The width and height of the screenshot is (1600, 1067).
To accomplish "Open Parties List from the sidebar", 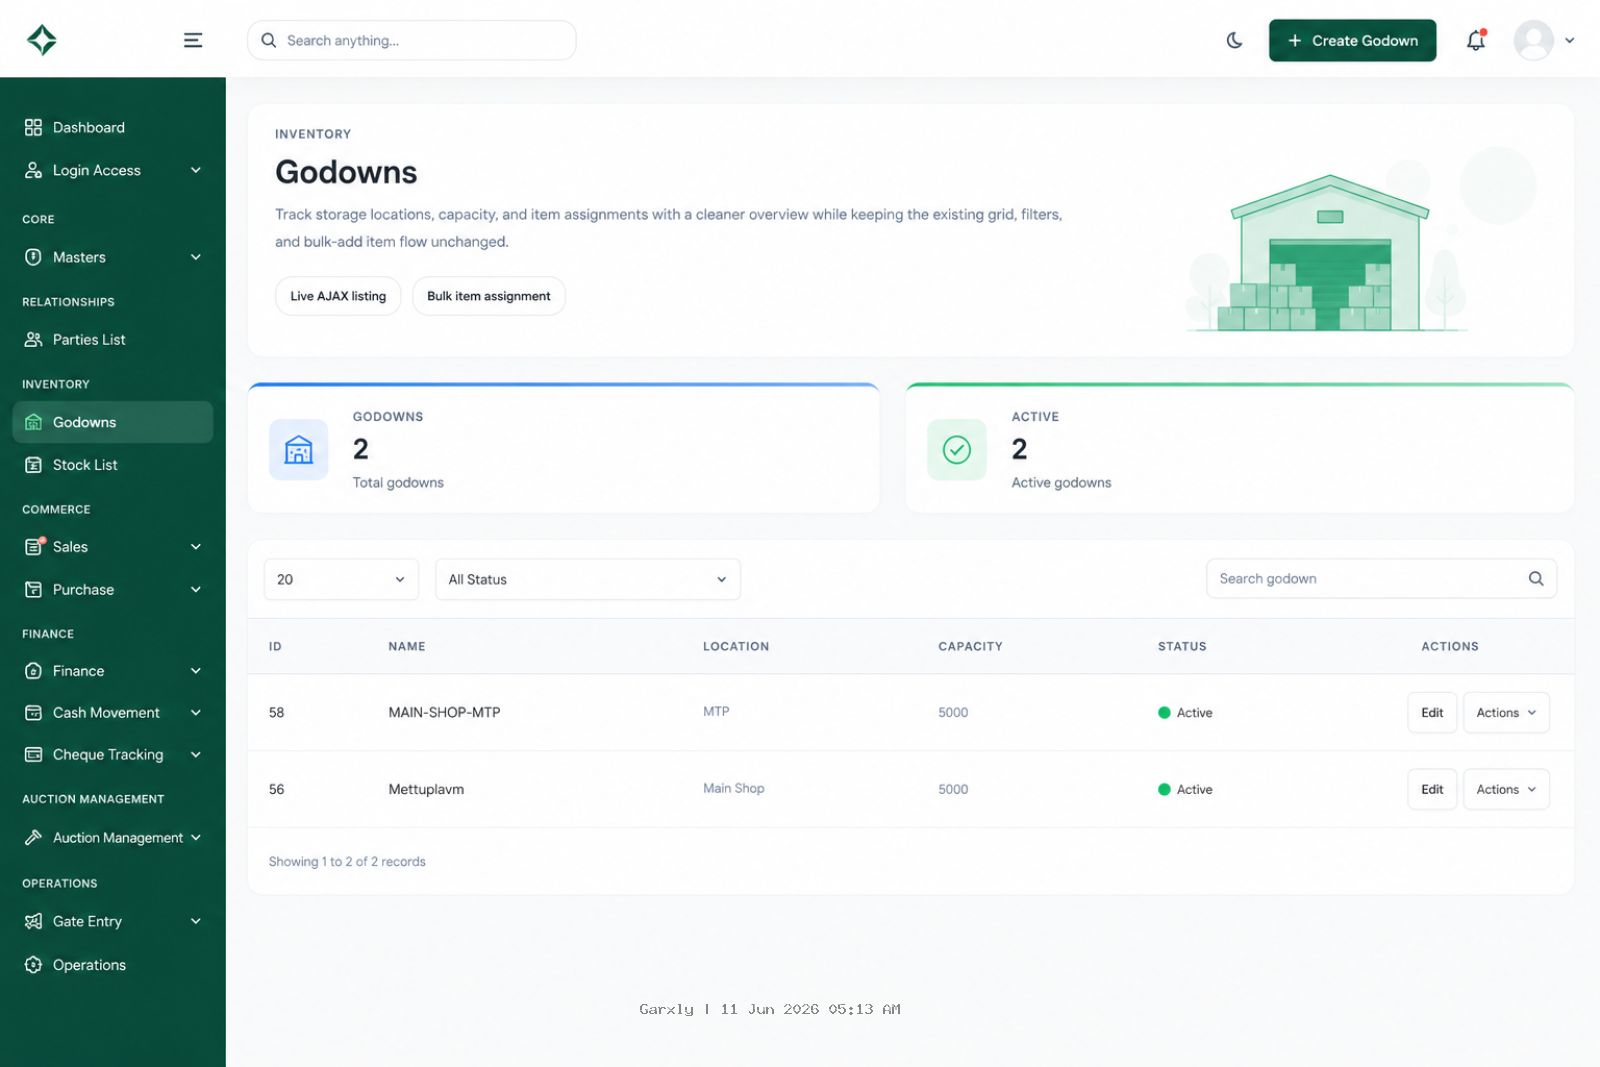I will 112,339.
